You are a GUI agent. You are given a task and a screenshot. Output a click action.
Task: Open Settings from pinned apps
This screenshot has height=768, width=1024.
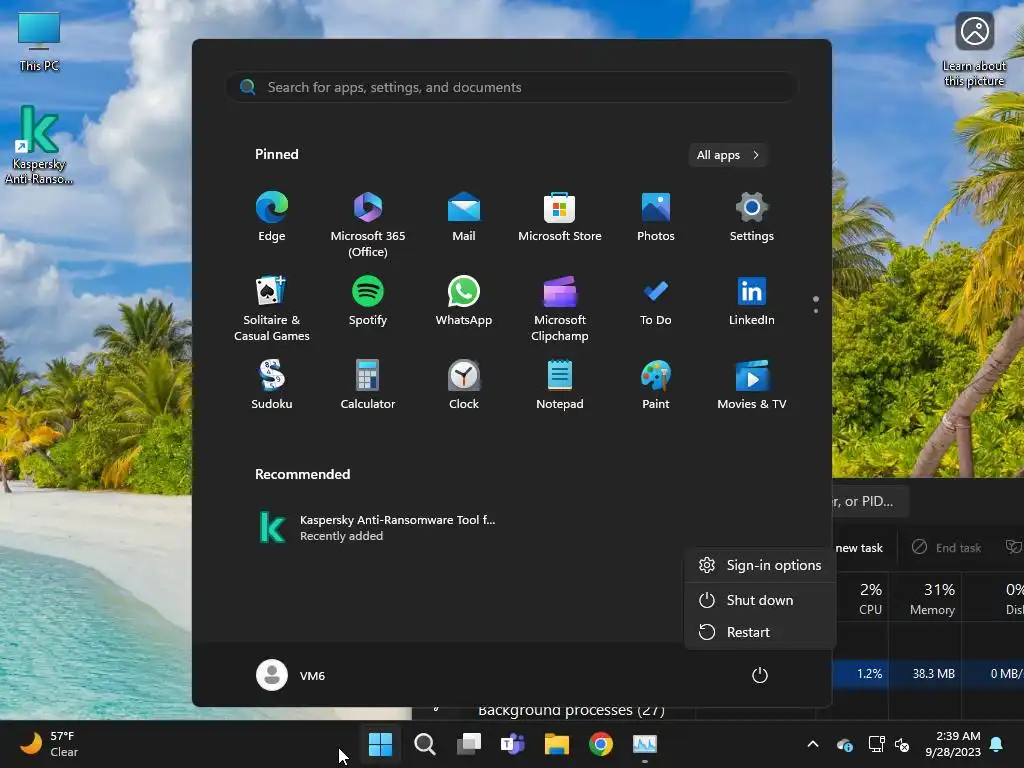(x=752, y=217)
